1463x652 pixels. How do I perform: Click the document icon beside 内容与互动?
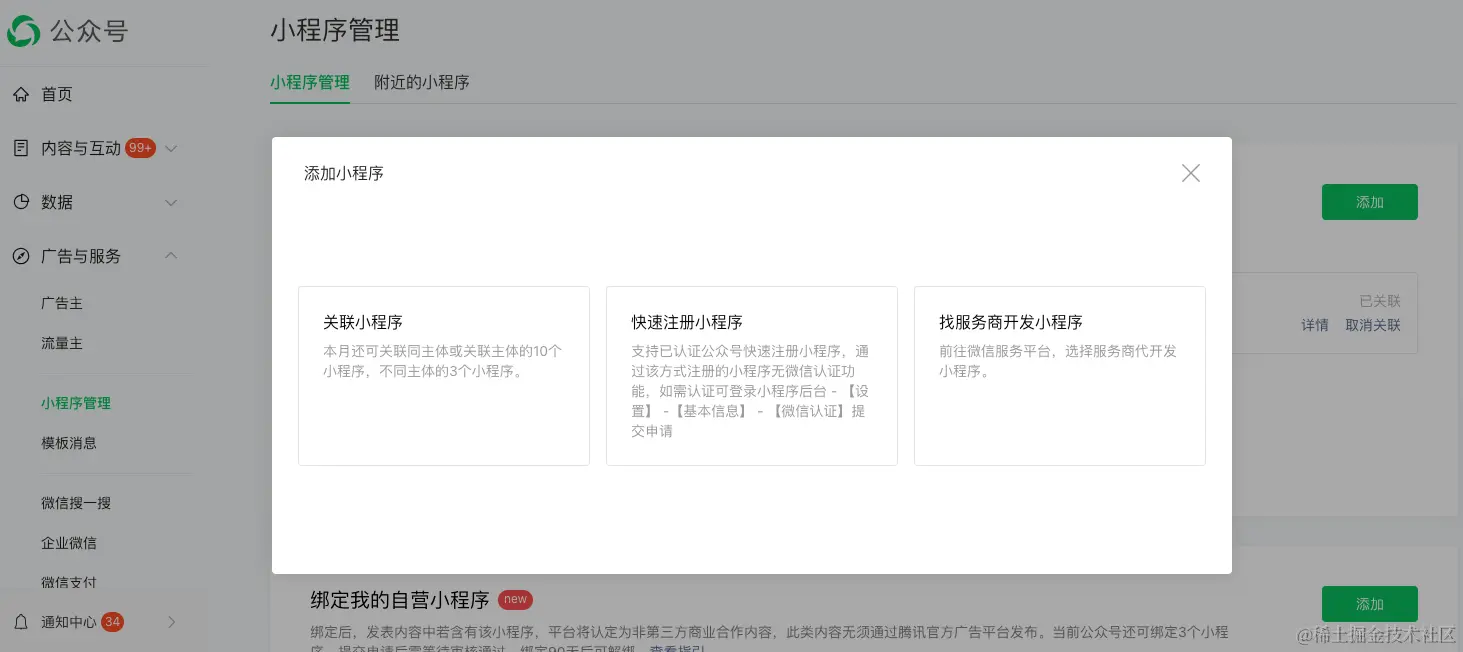pyautogui.click(x=21, y=148)
